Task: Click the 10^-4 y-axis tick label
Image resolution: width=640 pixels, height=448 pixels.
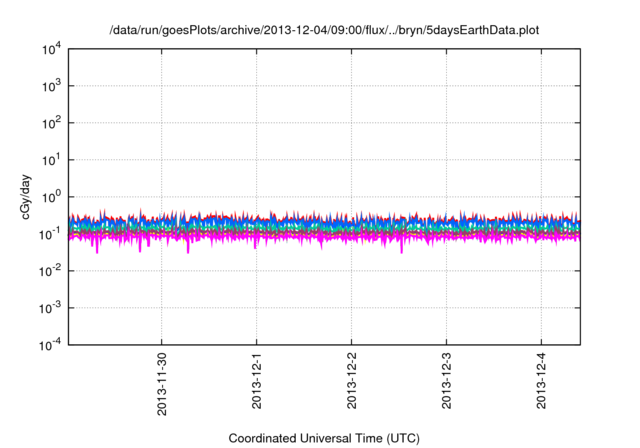Action: pyautogui.click(x=50, y=346)
